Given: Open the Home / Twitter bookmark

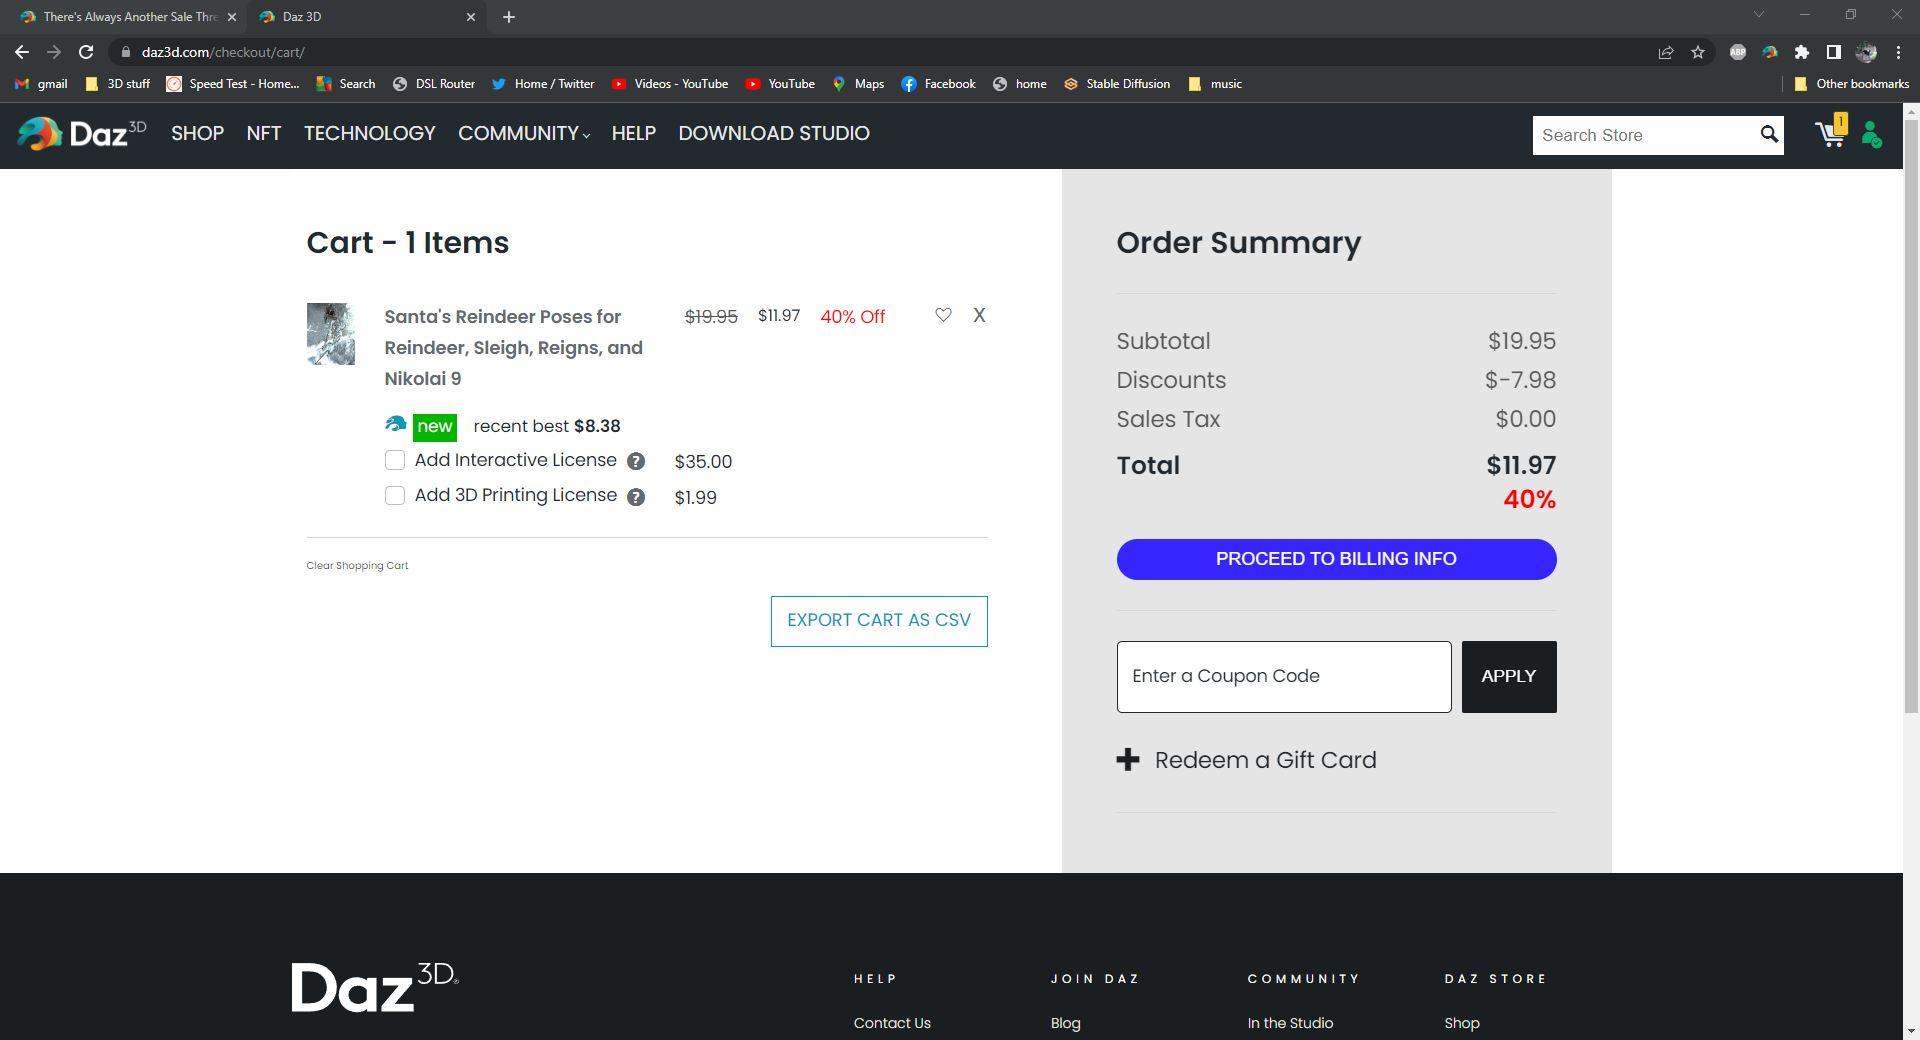Looking at the screenshot, I should 543,84.
